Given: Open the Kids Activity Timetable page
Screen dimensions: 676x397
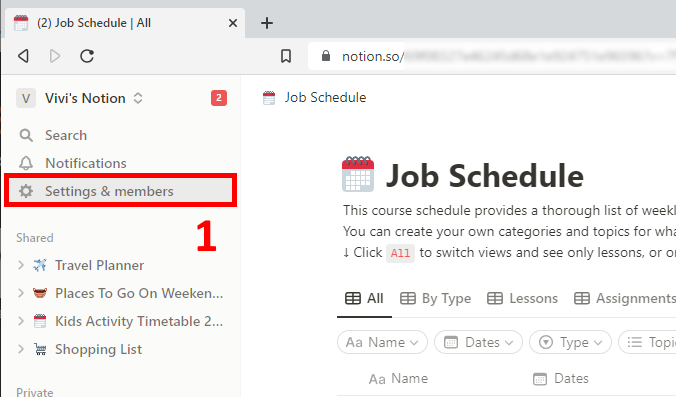Looking at the screenshot, I should pyautogui.click(x=139, y=321).
